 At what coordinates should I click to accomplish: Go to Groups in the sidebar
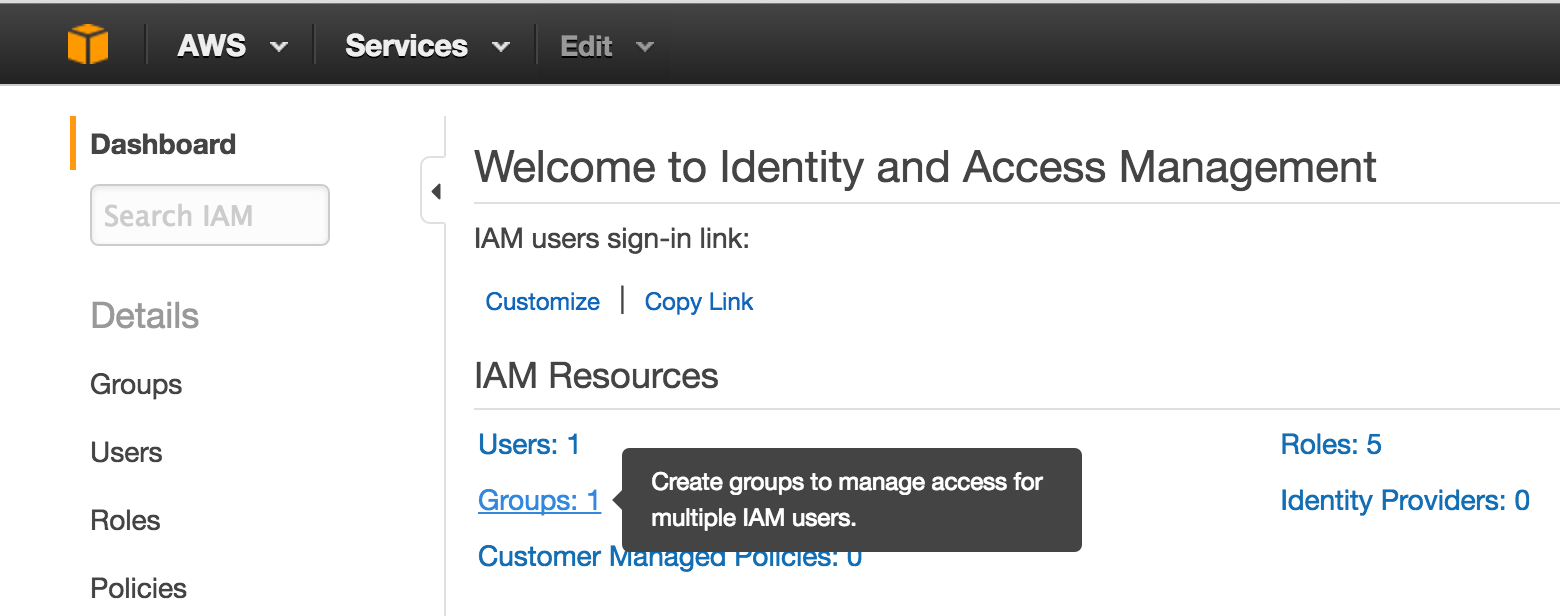(136, 385)
